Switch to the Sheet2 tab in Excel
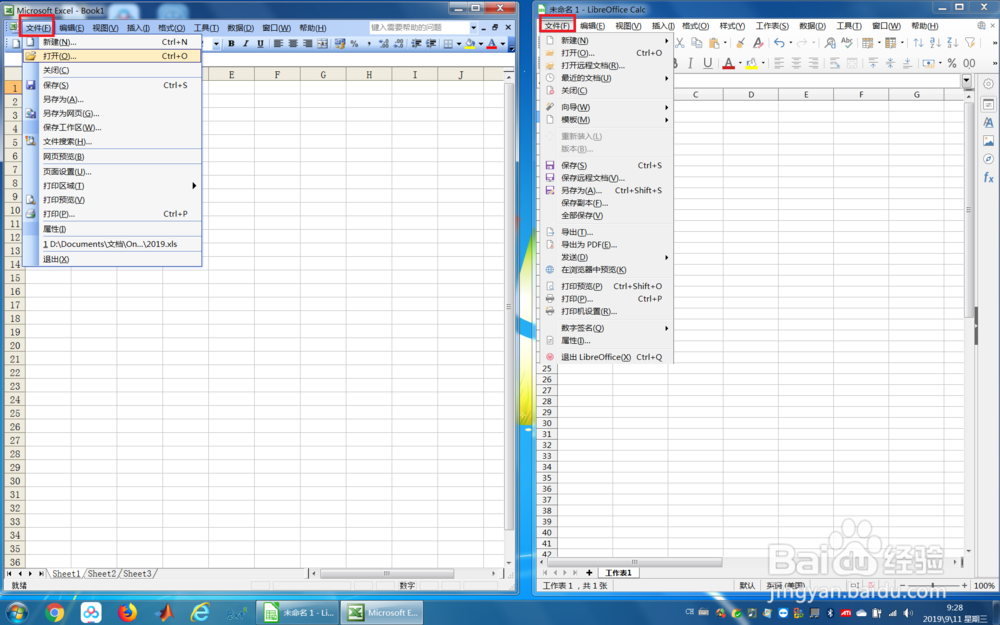1000x625 pixels. [x=102, y=573]
